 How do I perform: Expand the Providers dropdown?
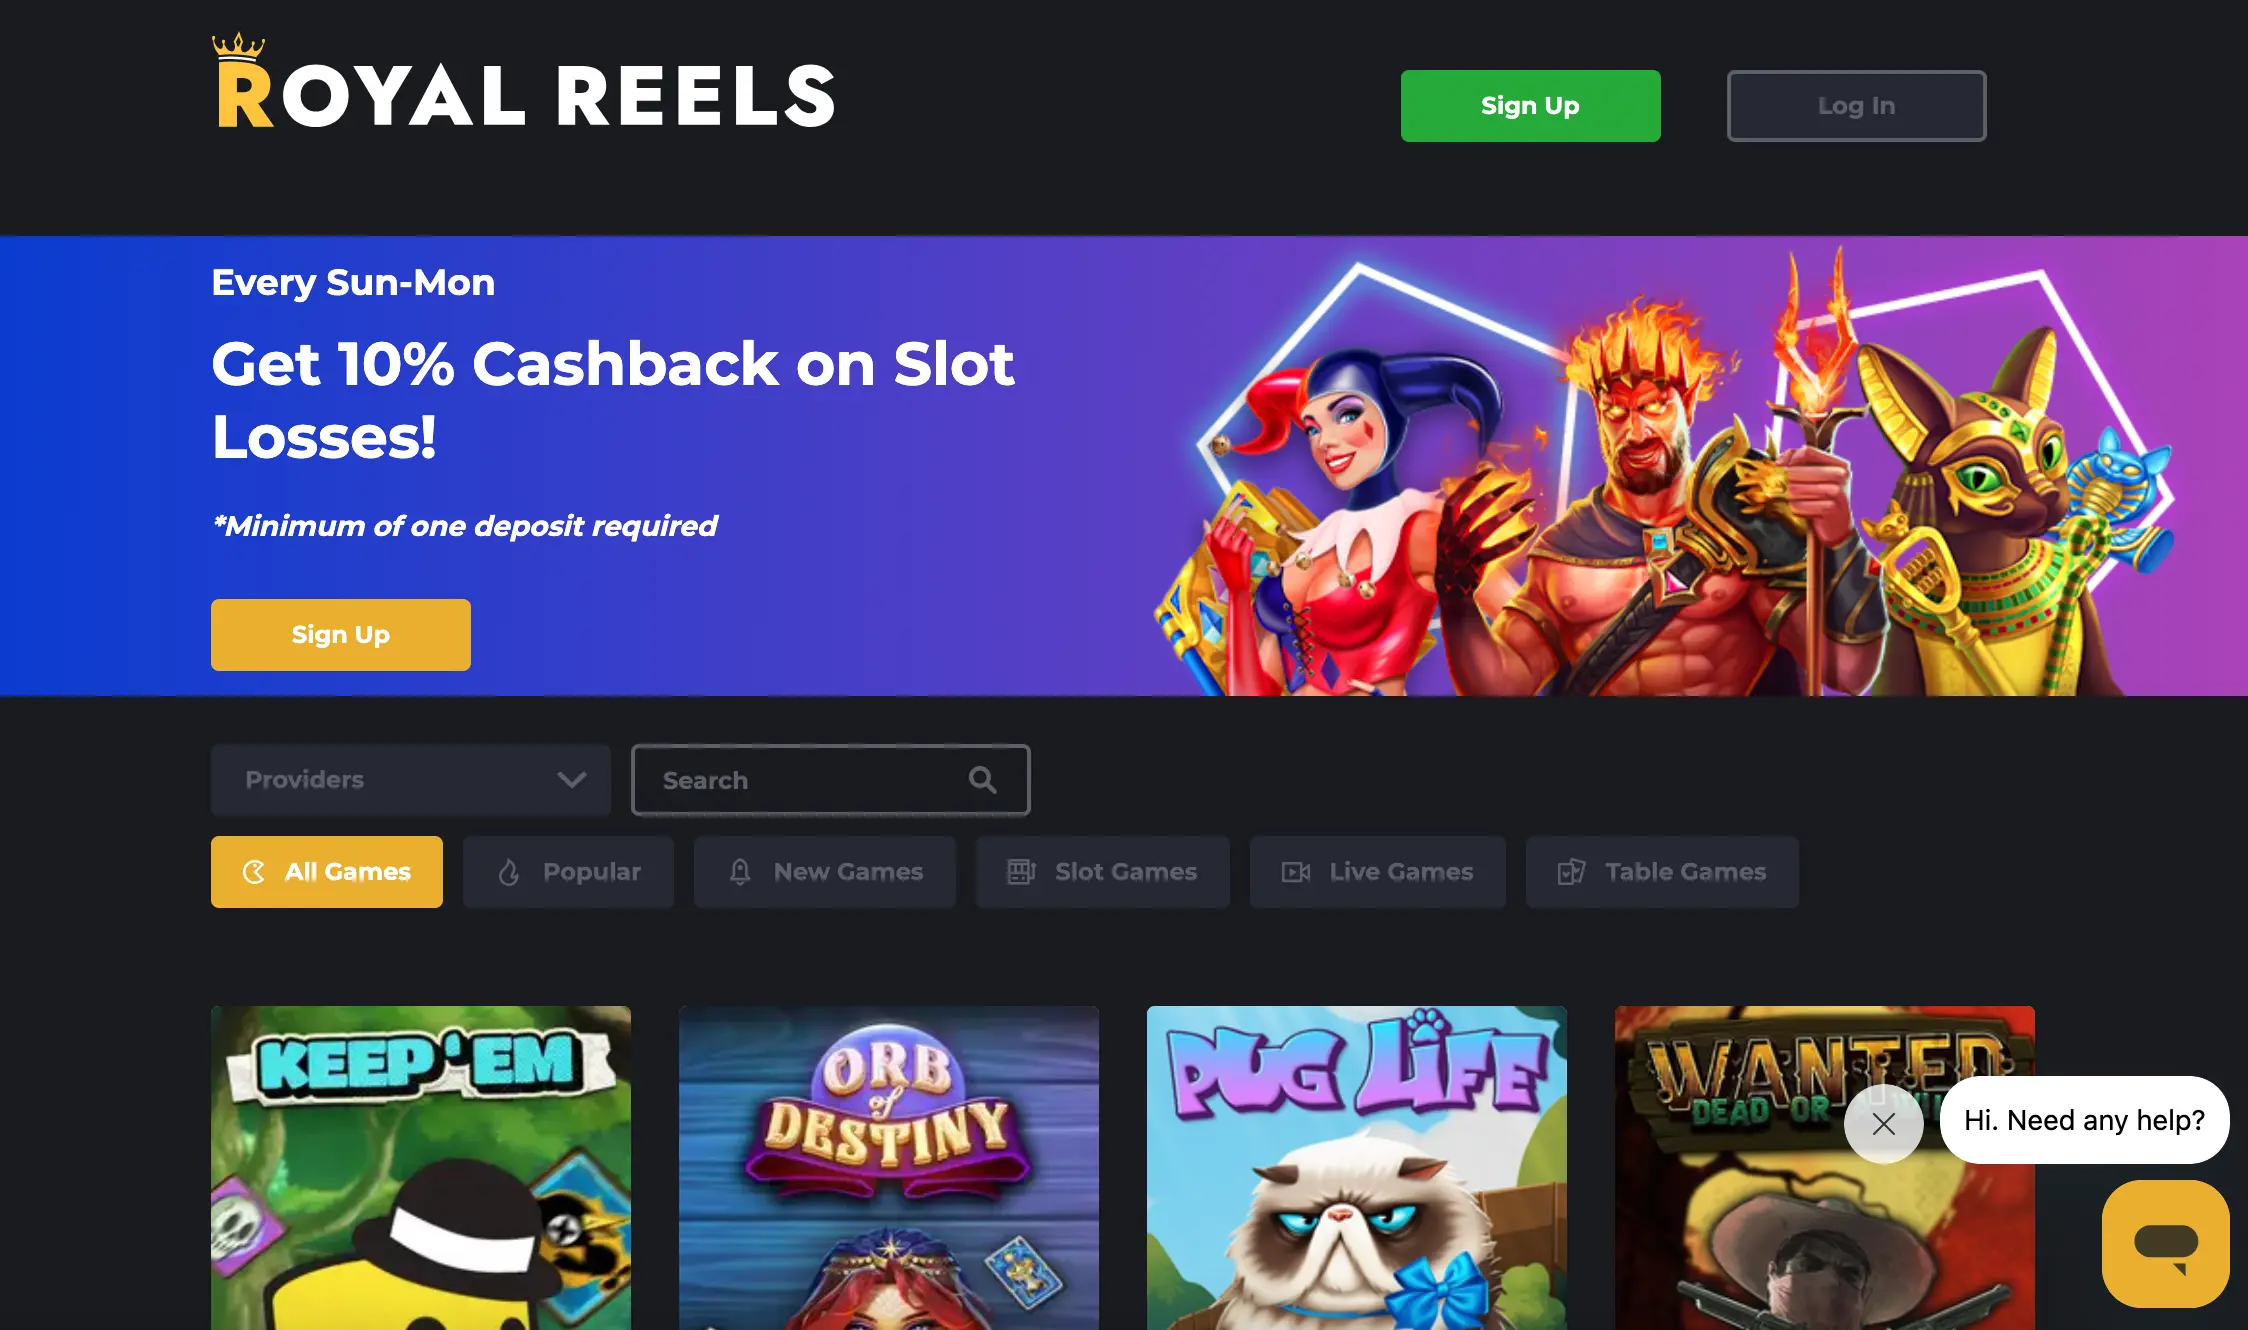coord(411,780)
